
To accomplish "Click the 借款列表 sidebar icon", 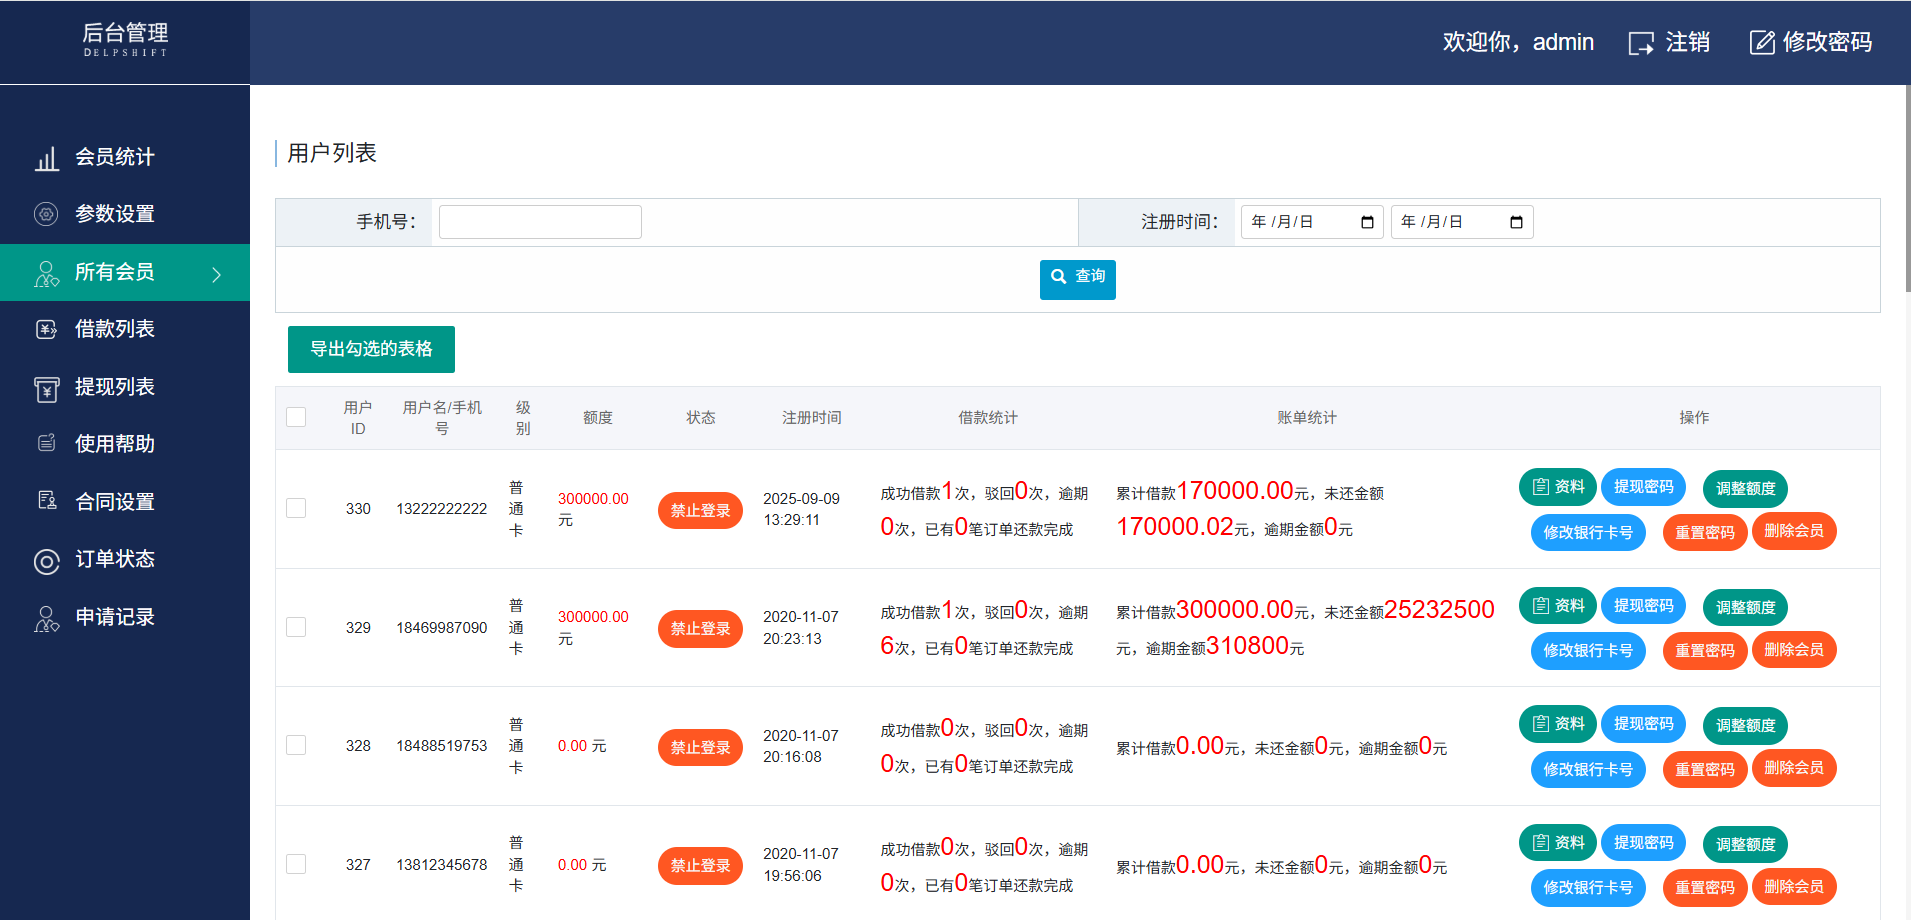I will (x=46, y=329).
